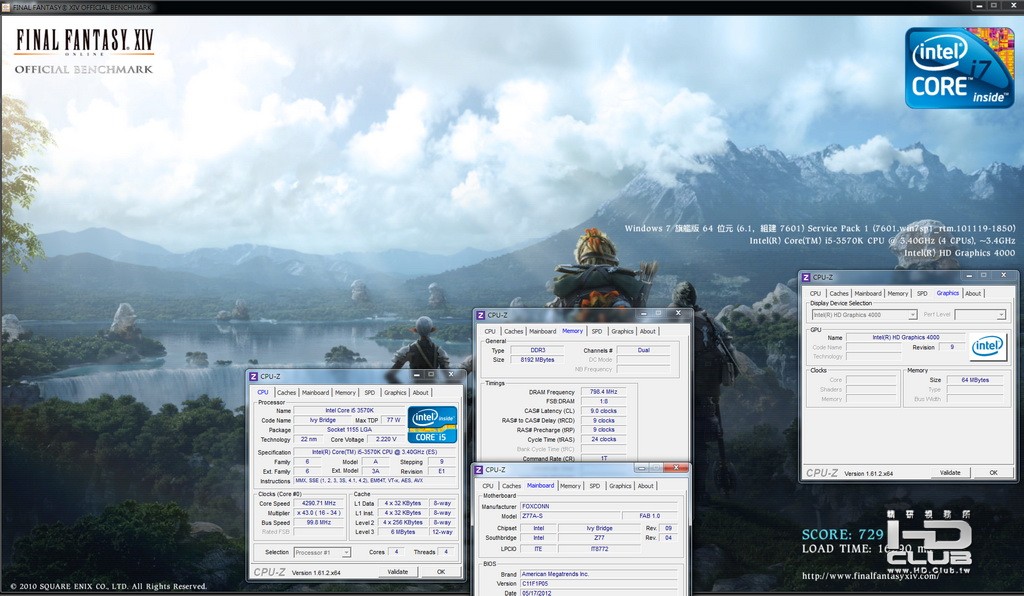Image resolution: width=1024 pixels, height=596 pixels.
Task: Click the BIOS Version value C11F1P05
Action: point(599,584)
